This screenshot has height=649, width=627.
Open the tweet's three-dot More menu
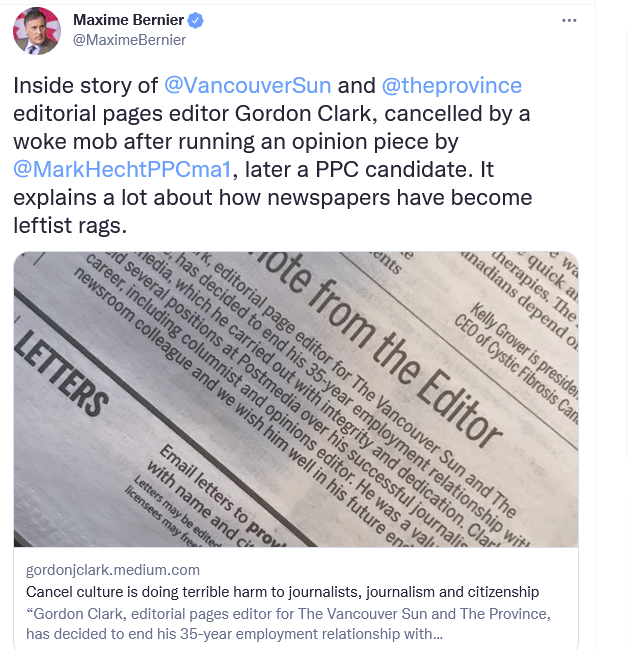pos(569,20)
